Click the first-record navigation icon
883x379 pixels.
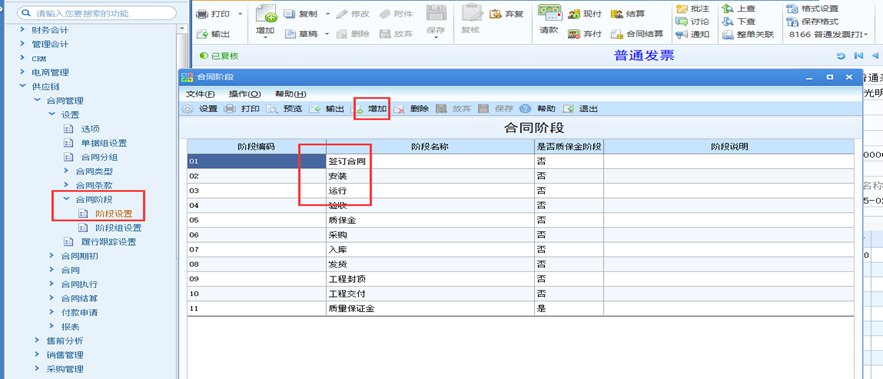click(859, 56)
